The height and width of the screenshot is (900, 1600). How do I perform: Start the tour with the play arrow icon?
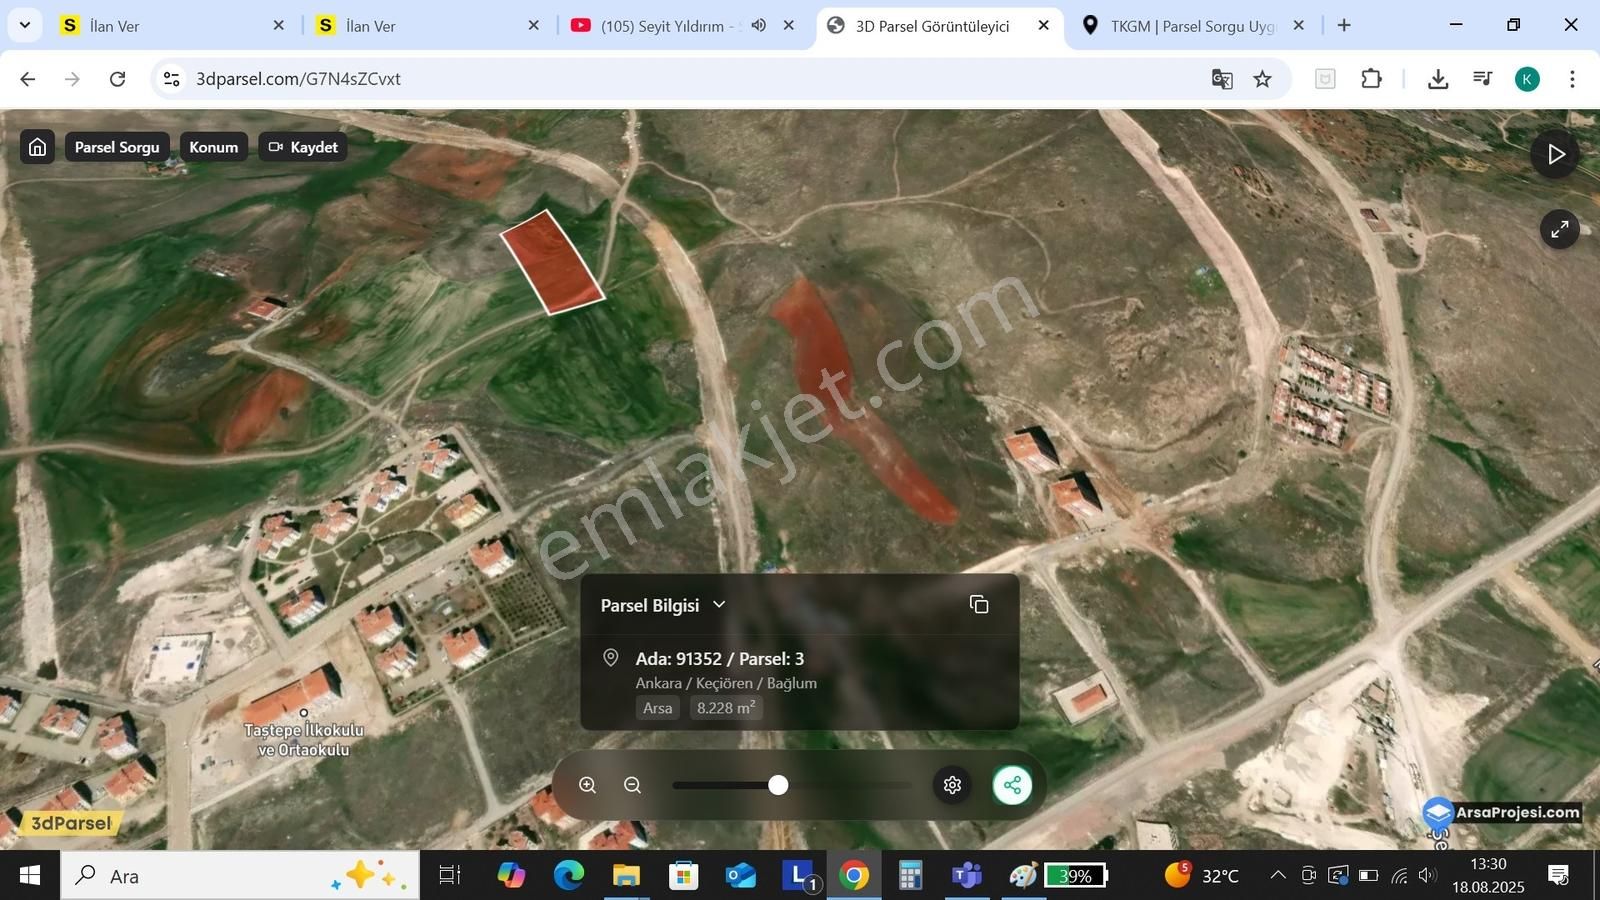point(1556,154)
